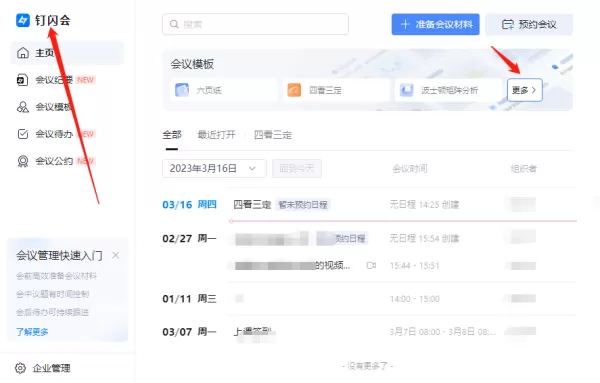Screen dimensions: 600x383
Task: Open the 了解更多 link
Action: point(32,332)
